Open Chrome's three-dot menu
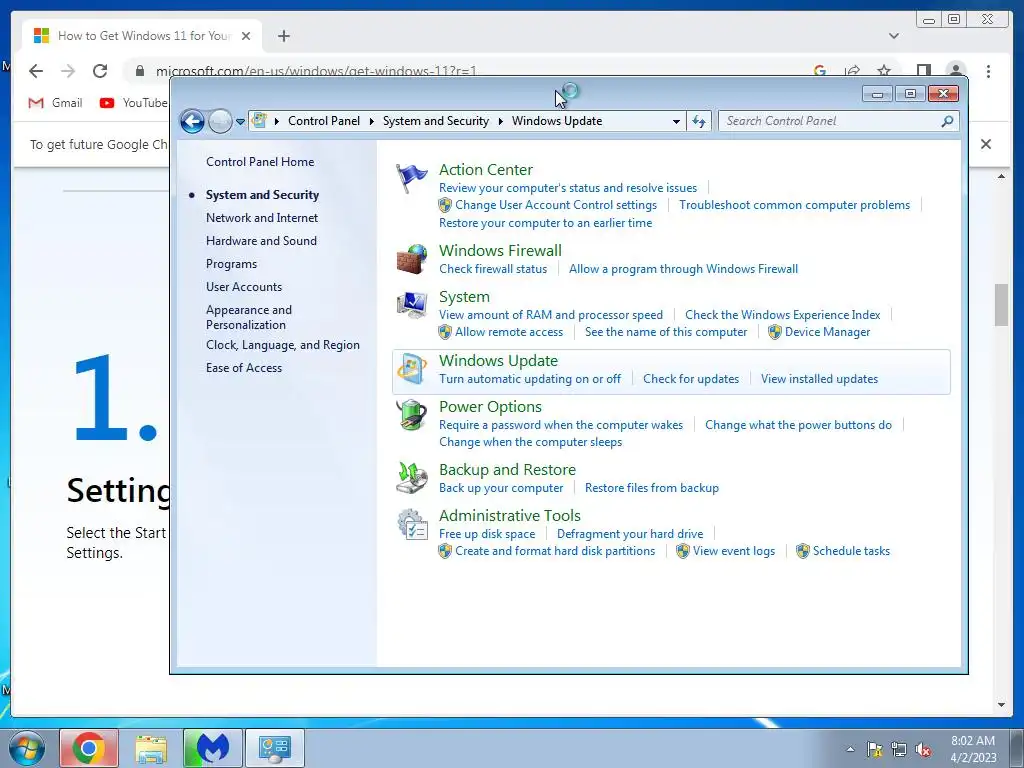 click(988, 71)
